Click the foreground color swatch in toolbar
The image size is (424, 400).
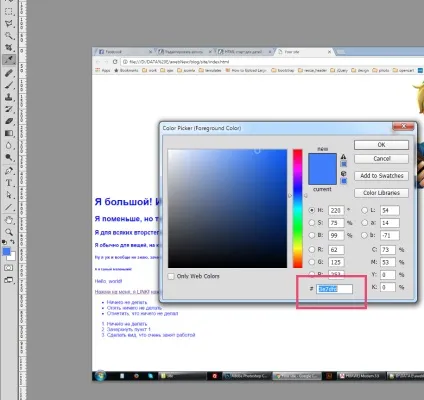point(6,252)
